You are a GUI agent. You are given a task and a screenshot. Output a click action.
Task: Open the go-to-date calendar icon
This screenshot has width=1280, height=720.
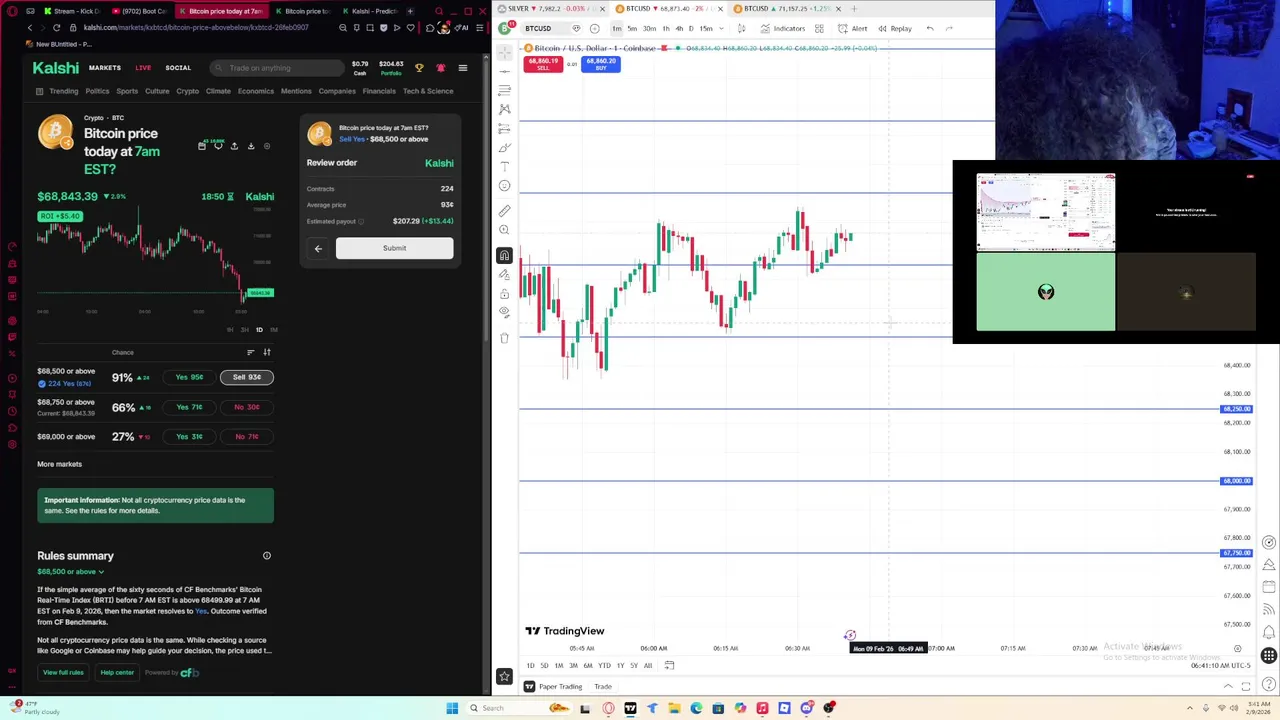coord(669,665)
